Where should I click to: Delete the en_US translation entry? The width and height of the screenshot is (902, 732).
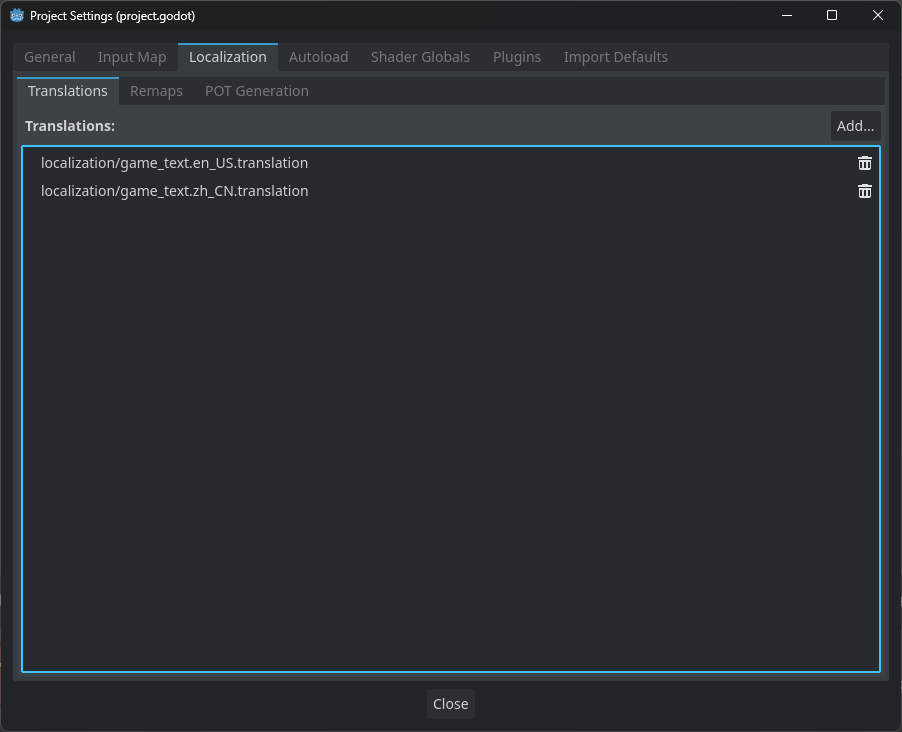865,163
